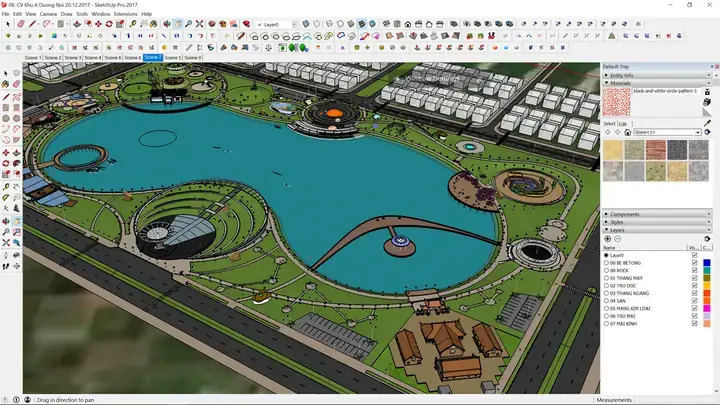The width and height of the screenshot is (720, 405).
Task: Activate the Tape Measure tool in top toolbar
Action: point(133,24)
